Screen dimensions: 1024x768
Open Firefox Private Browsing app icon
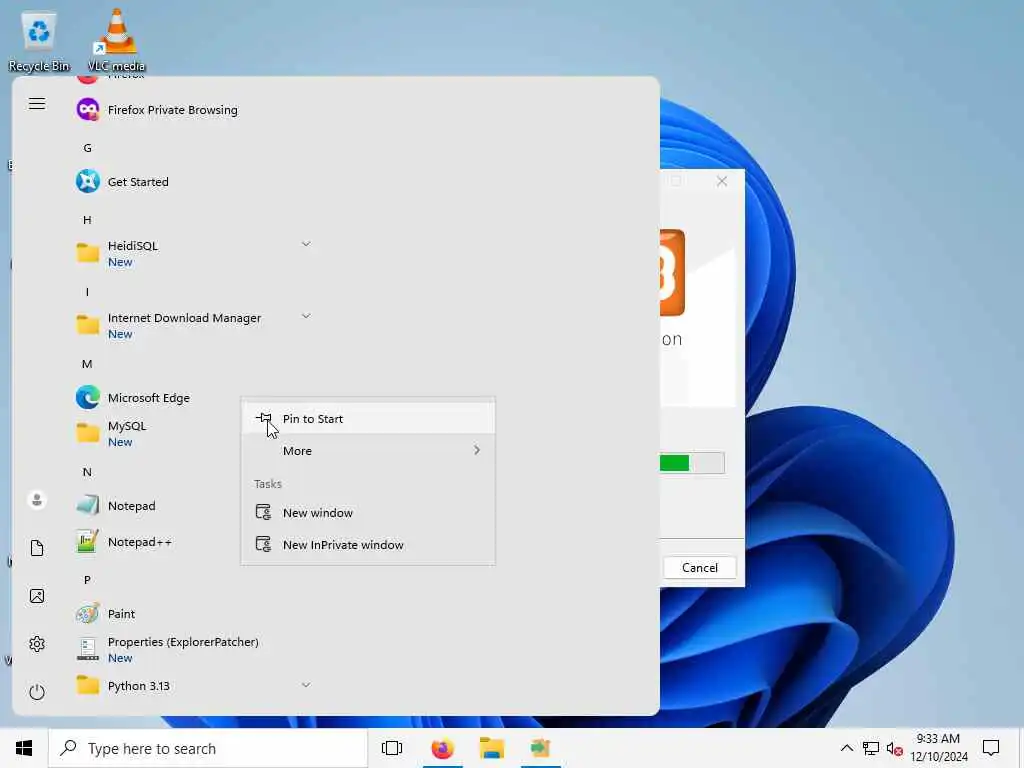pyautogui.click(x=88, y=109)
